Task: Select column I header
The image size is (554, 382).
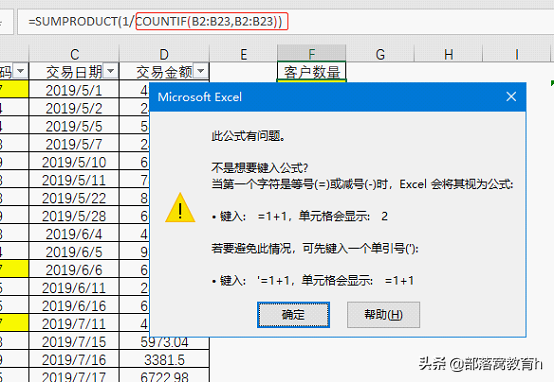Action: point(517,54)
